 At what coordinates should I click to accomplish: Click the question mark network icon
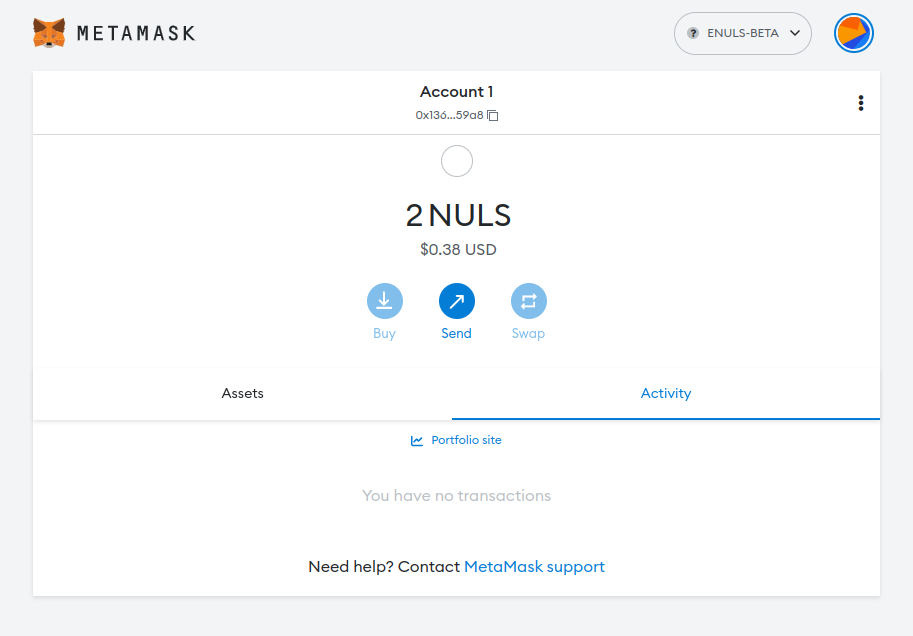point(693,33)
